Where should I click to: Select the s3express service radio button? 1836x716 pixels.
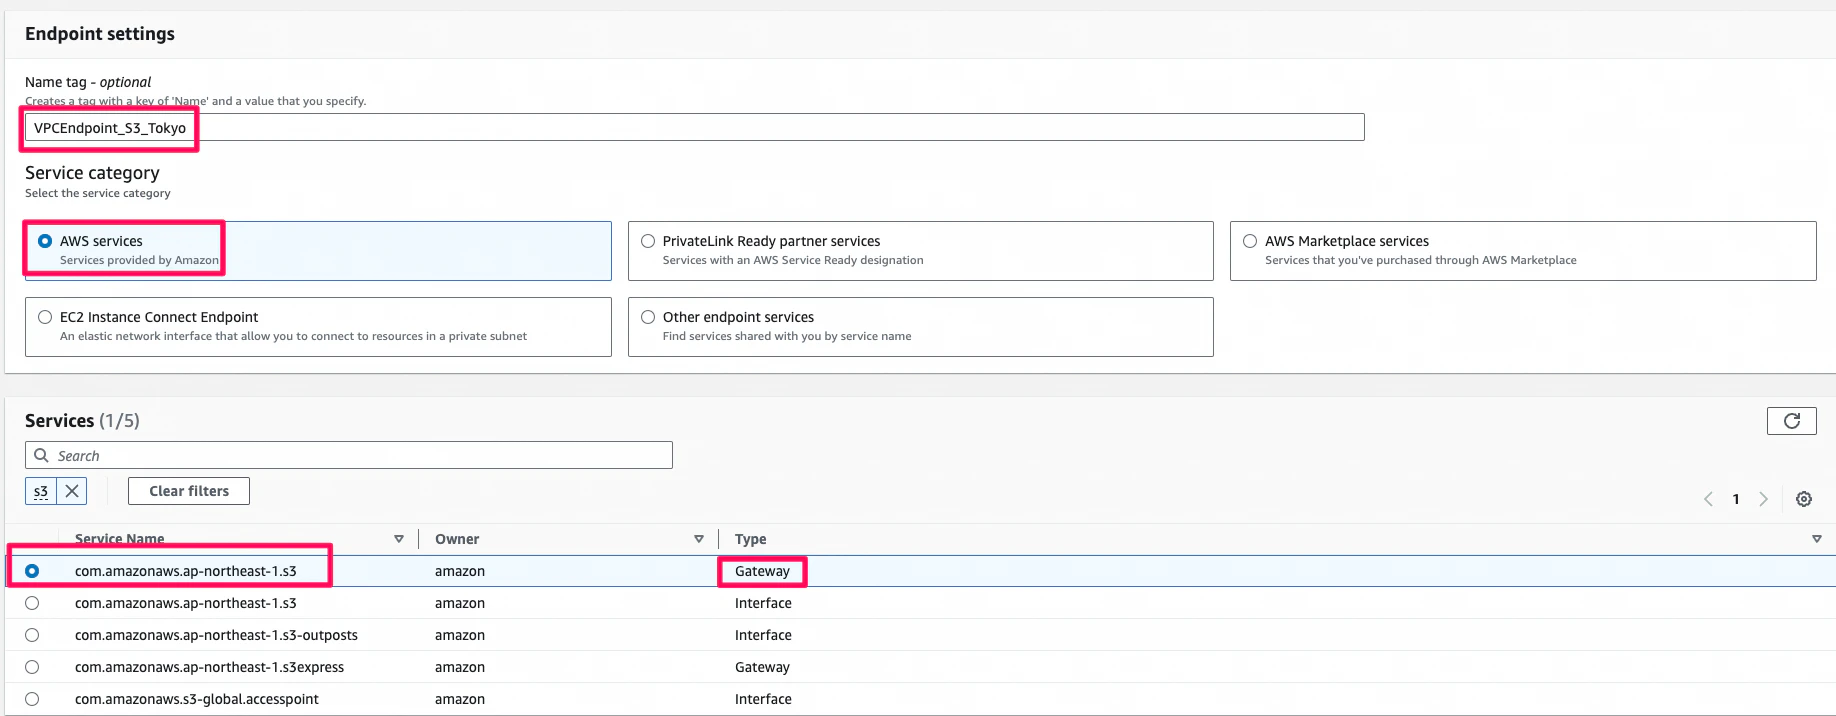click(x=32, y=667)
